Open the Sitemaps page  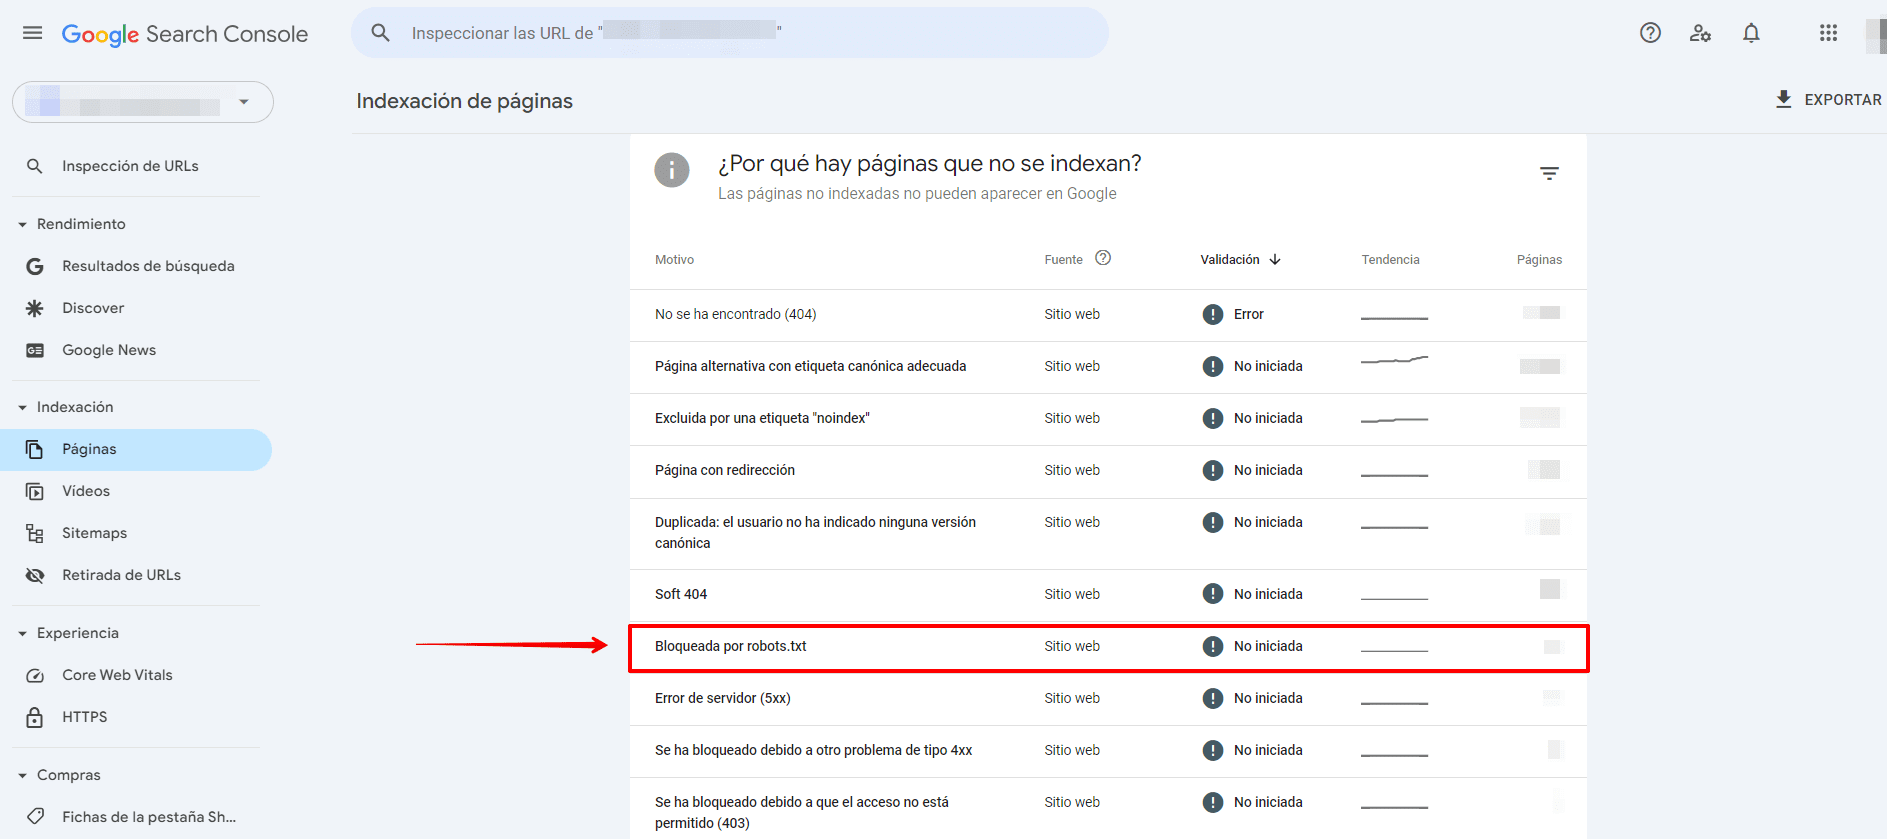click(x=136, y=533)
